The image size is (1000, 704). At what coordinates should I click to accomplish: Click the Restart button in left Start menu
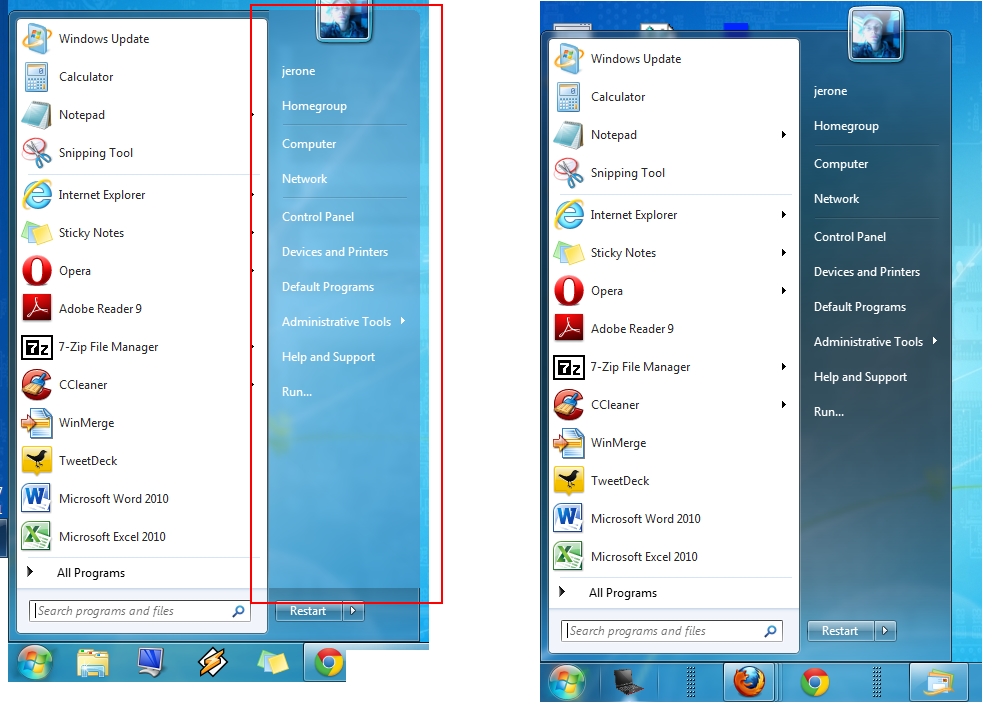pos(308,611)
